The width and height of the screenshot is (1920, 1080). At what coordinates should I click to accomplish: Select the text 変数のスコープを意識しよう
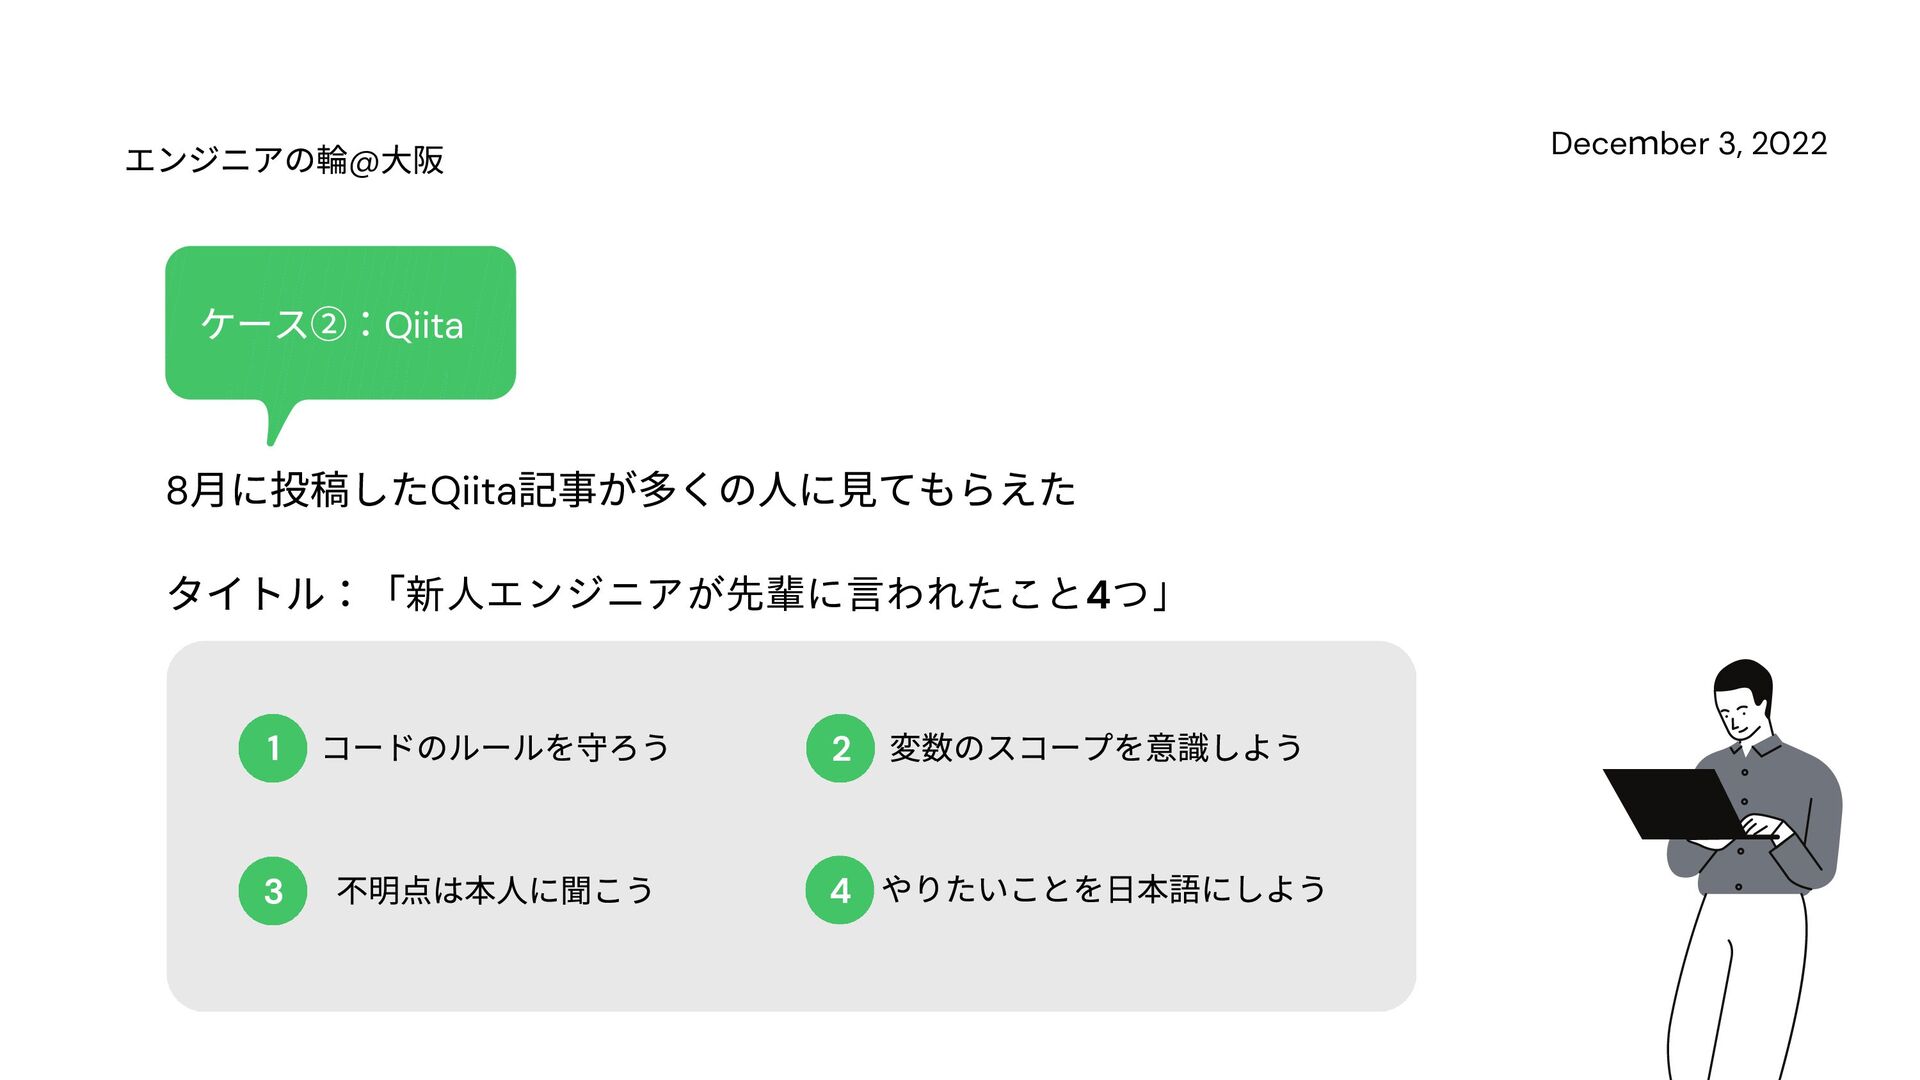tap(1096, 748)
